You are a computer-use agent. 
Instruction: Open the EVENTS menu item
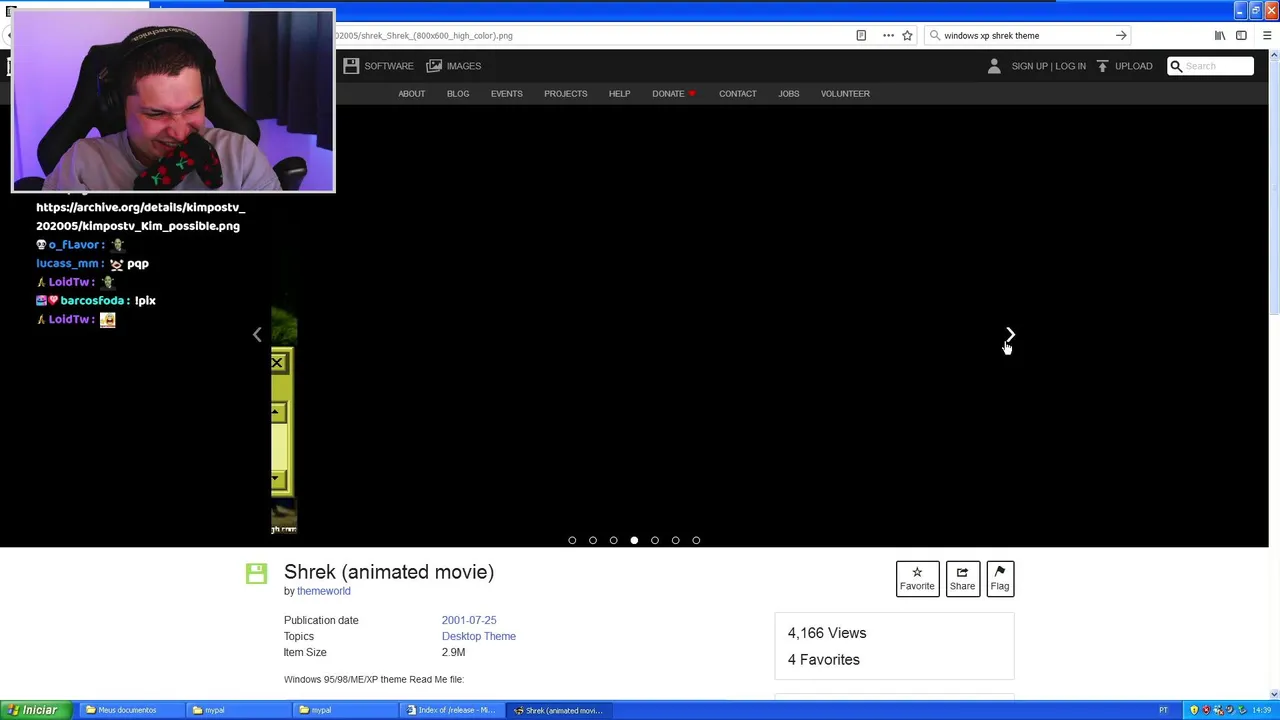[506, 93]
